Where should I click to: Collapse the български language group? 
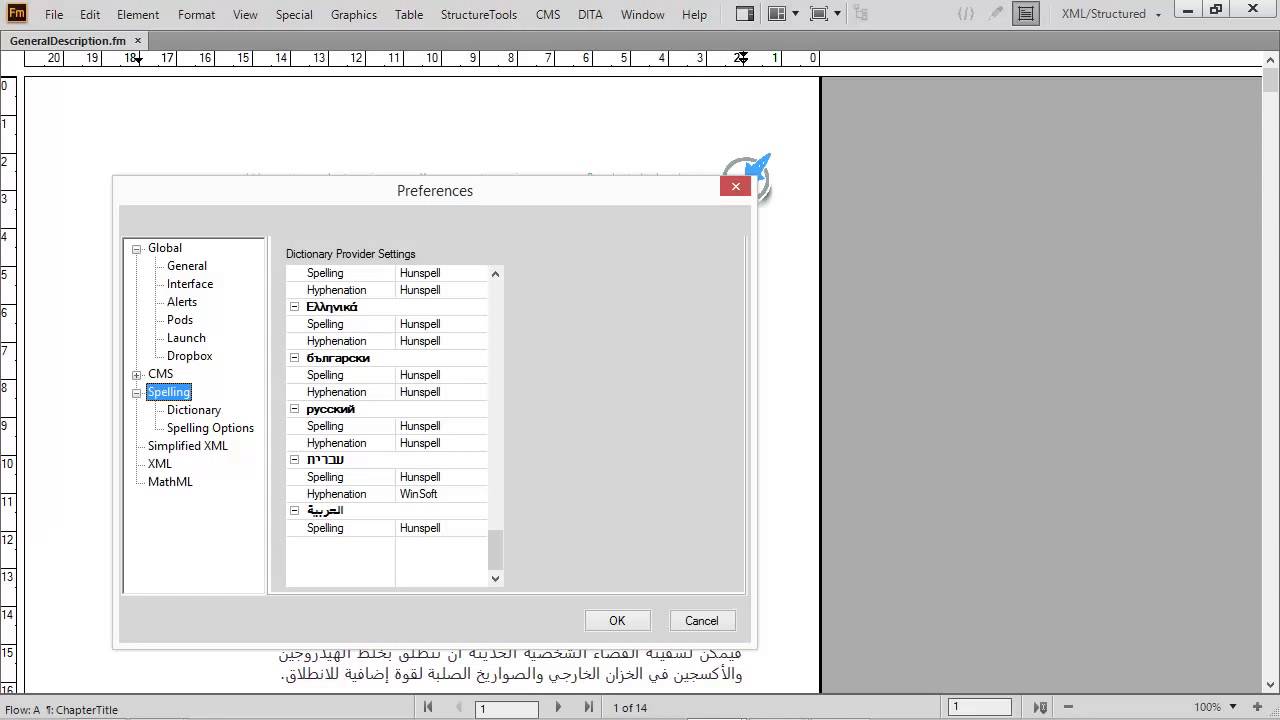coord(295,358)
